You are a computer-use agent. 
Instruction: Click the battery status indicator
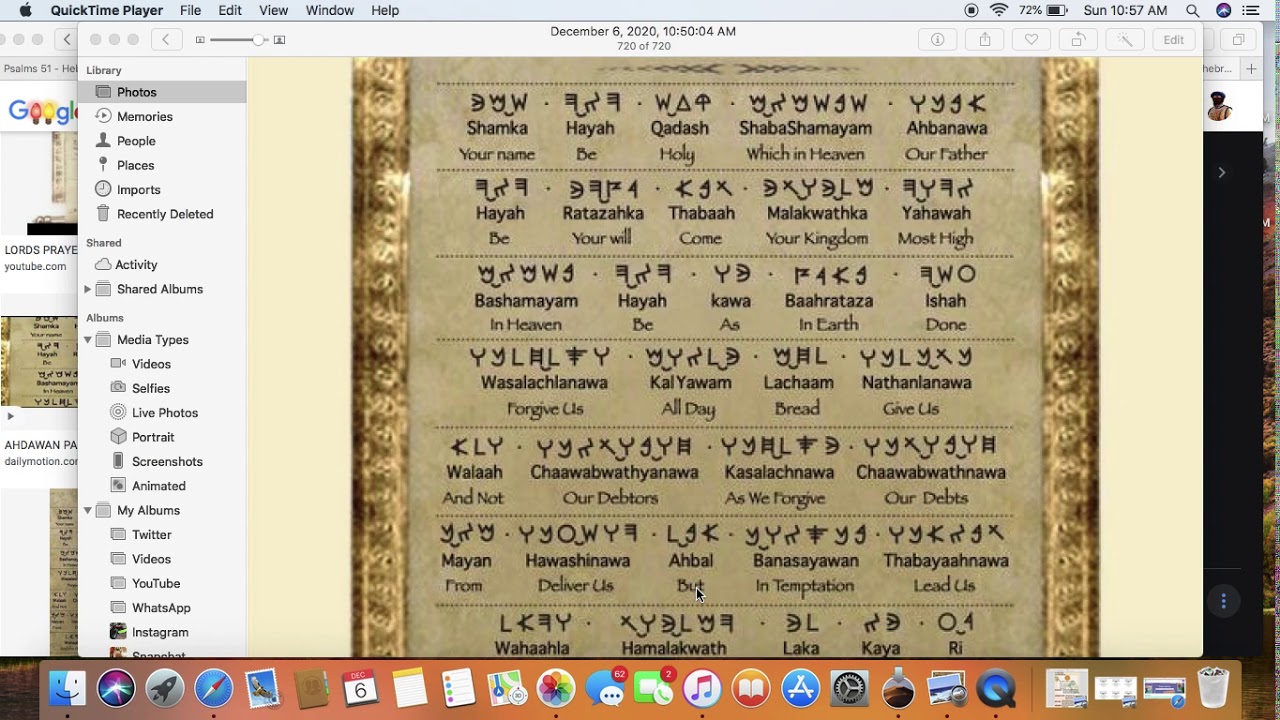pos(1044,10)
